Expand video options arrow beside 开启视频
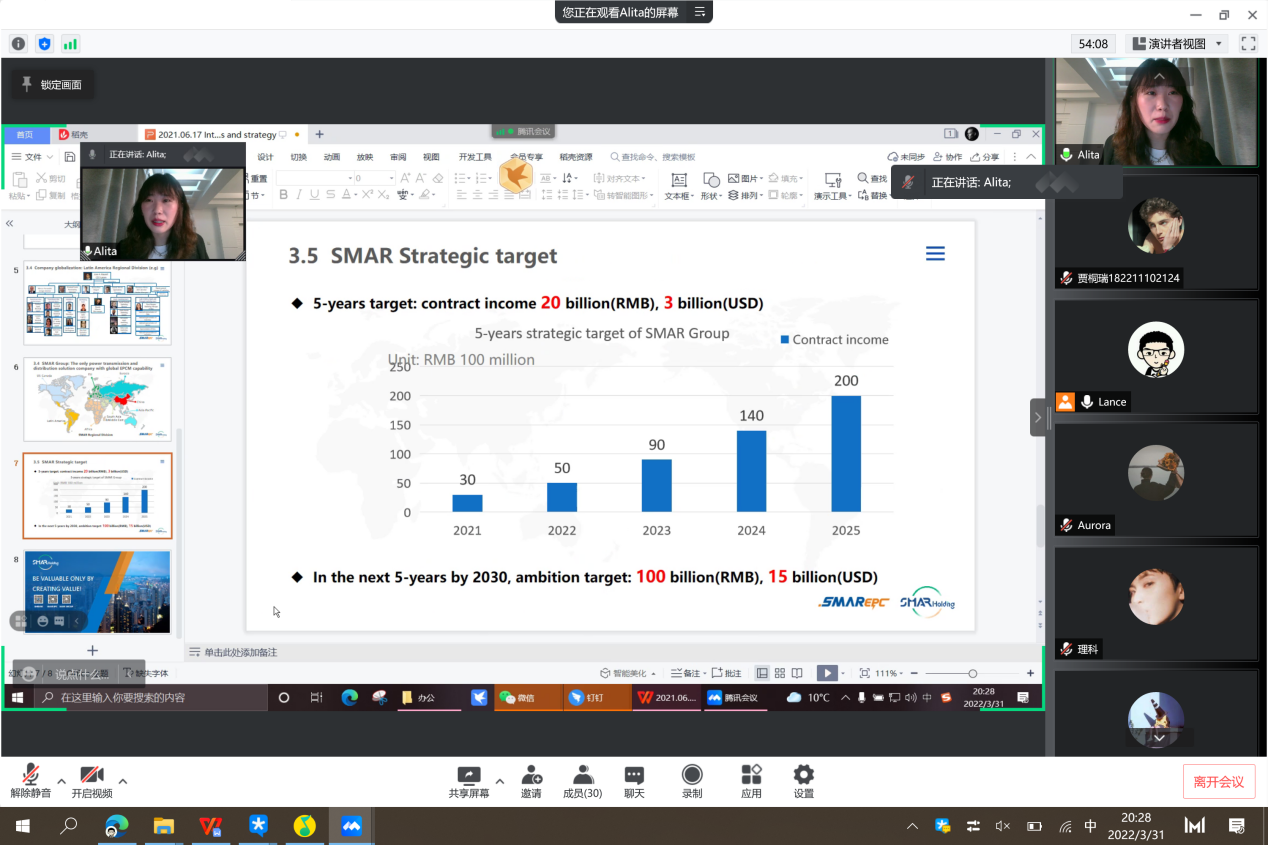Screen dimensions: 1268x845 [123, 781]
